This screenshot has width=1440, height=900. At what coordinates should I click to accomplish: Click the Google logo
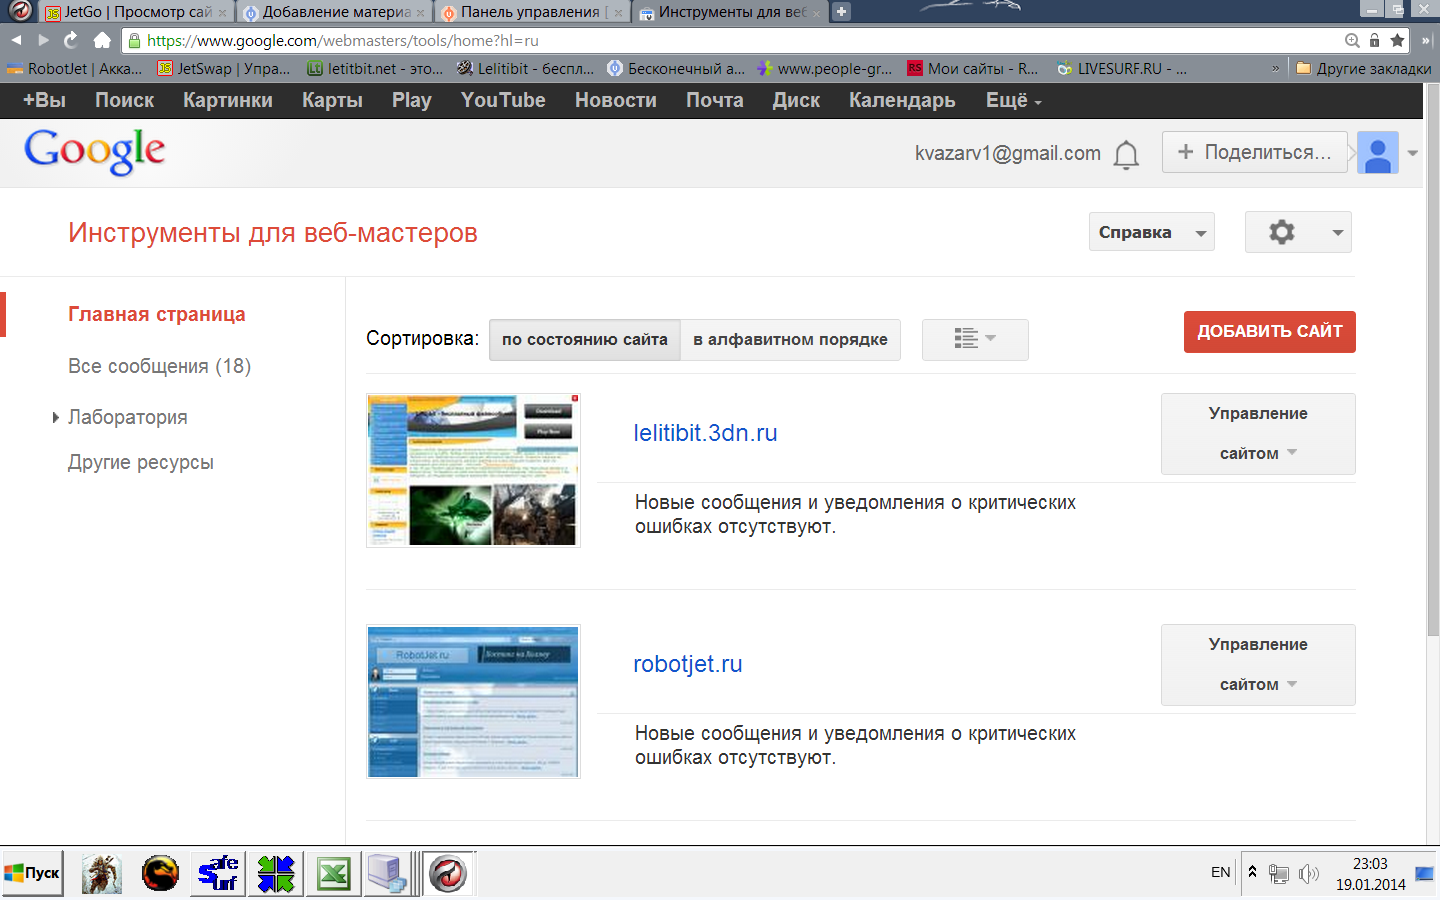coord(95,151)
